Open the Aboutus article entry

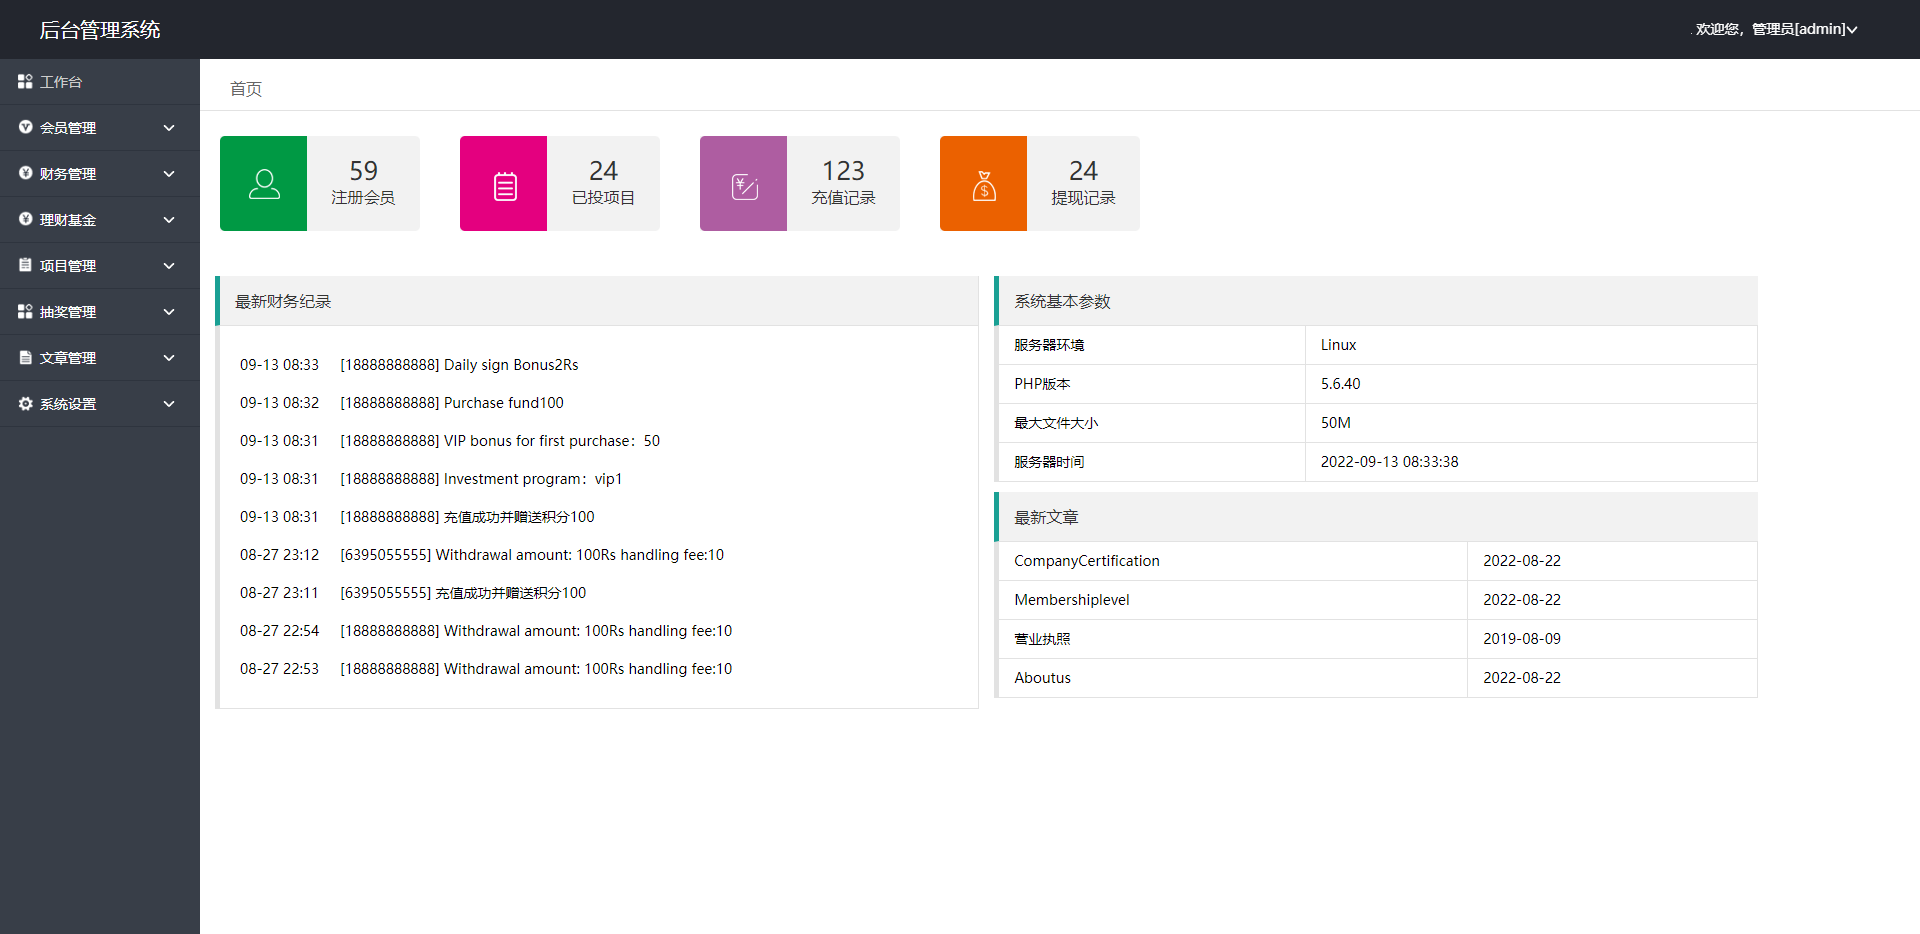[x=1042, y=678]
